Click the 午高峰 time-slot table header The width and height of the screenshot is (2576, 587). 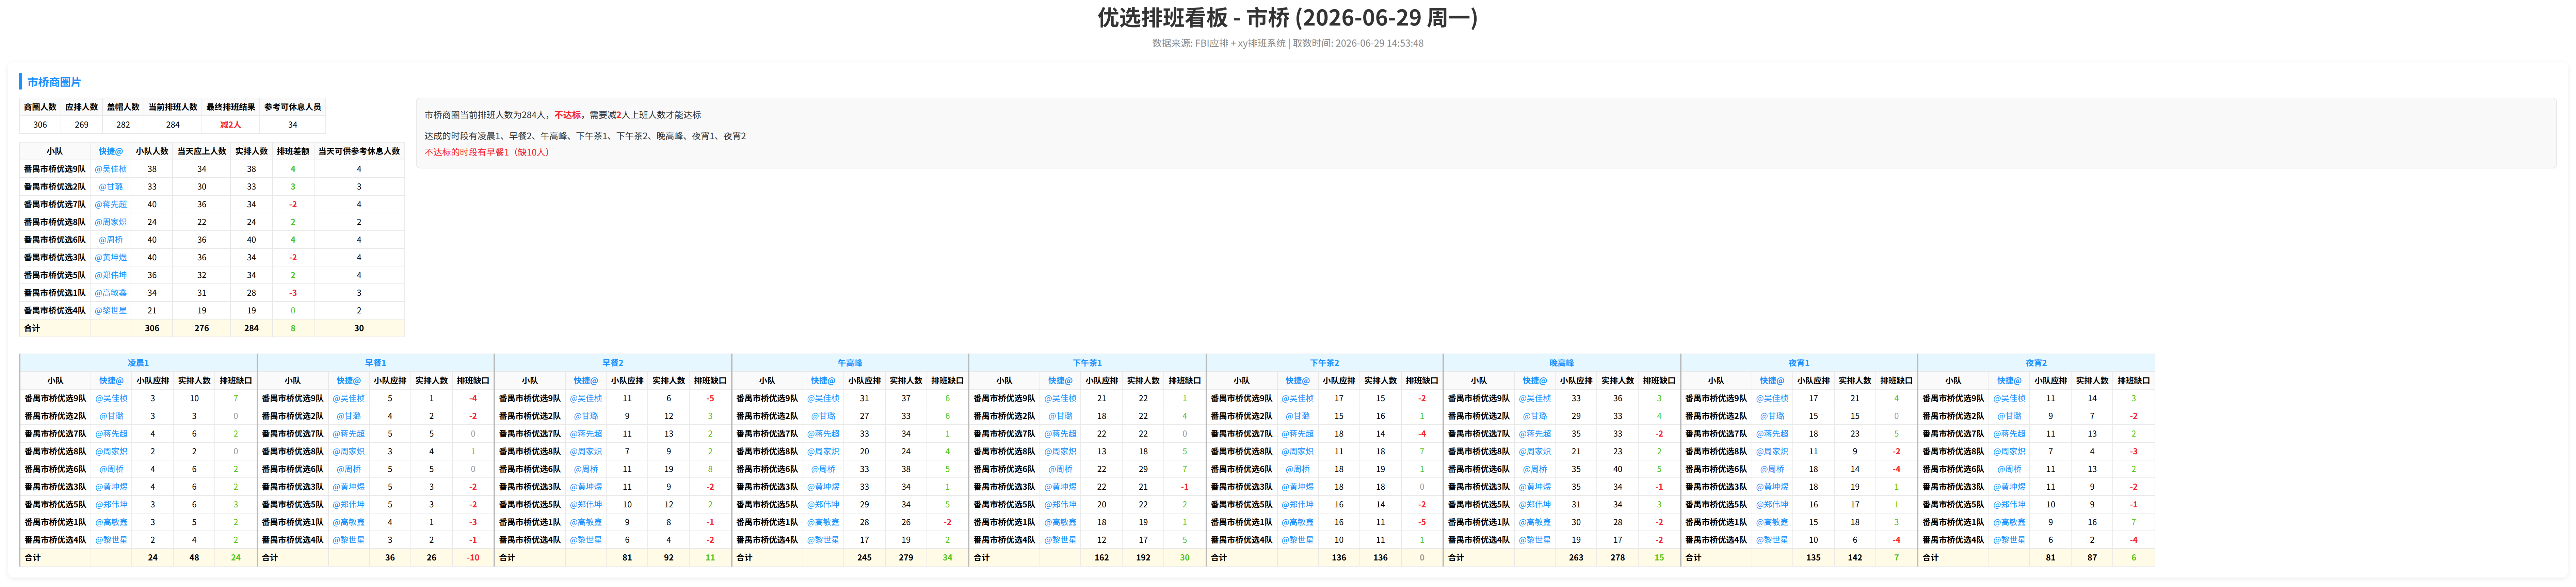click(x=850, y=363)
